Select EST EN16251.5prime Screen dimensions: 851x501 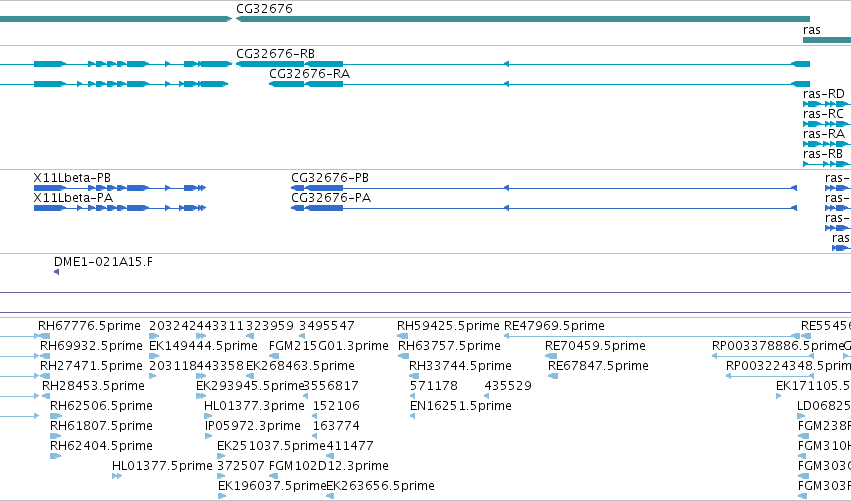pyautogui.click(x=461, y=407)
